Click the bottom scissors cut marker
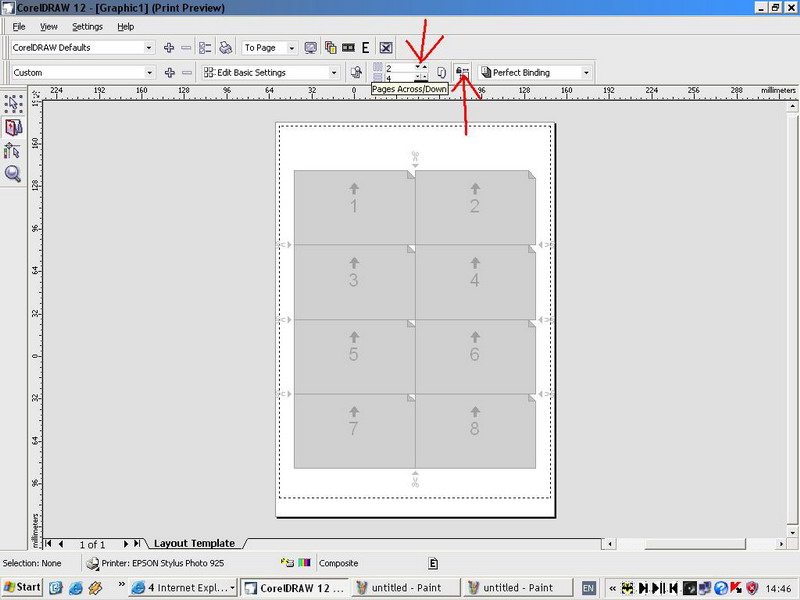 [415, 479]
